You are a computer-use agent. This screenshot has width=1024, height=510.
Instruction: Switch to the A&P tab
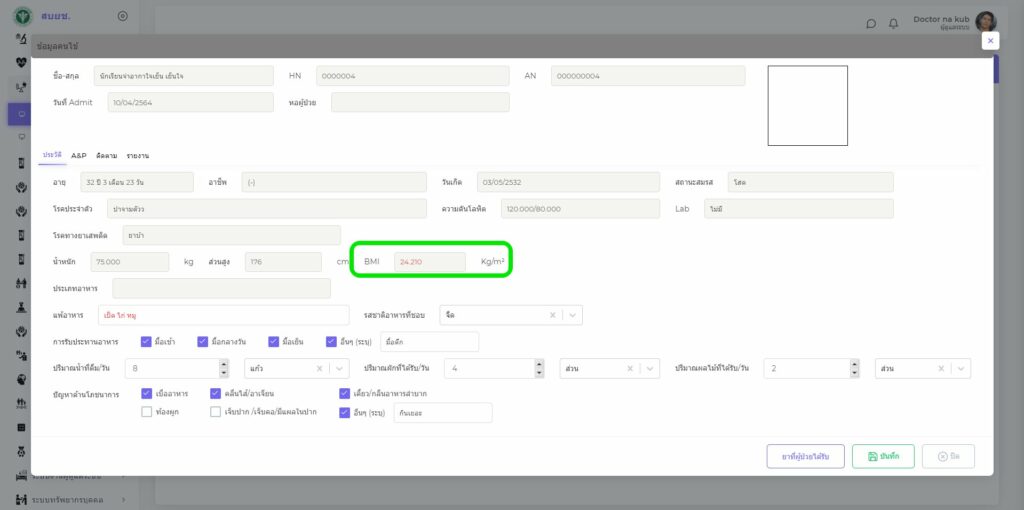tap(78, 156)
